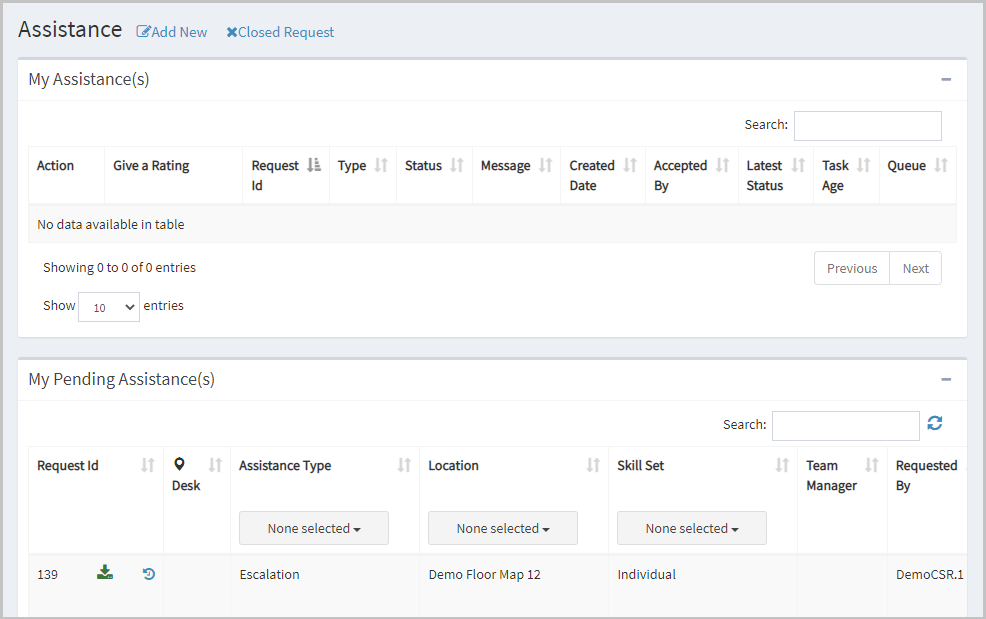
Task: Sort My Assistance table by Accepted By
Action: [x=723, y=165]
